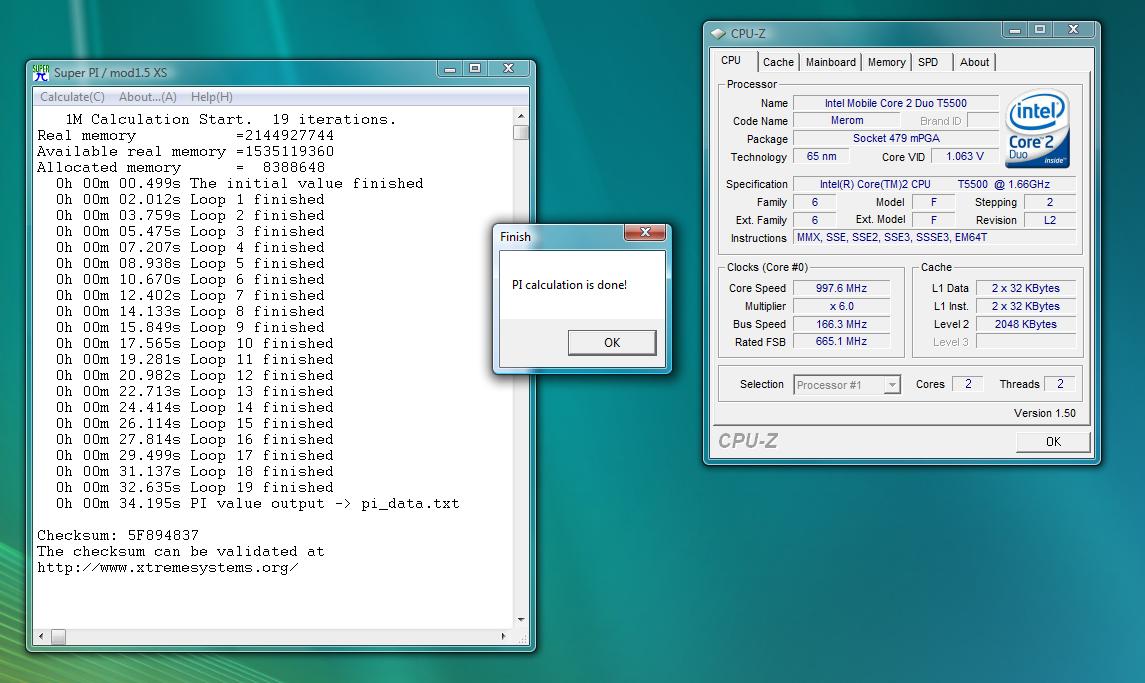Click the Super PI horizontal scrollbar thumb
This screenshot has height=683, width=1145.
58,636
